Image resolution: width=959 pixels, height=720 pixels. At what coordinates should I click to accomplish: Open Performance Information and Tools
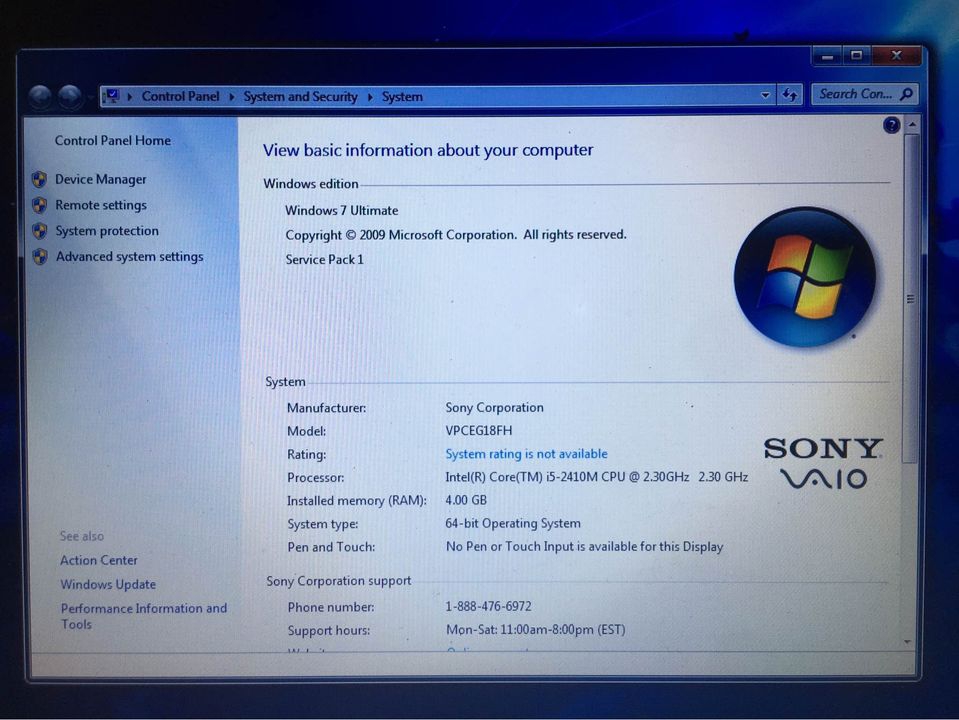coord(144,616)
